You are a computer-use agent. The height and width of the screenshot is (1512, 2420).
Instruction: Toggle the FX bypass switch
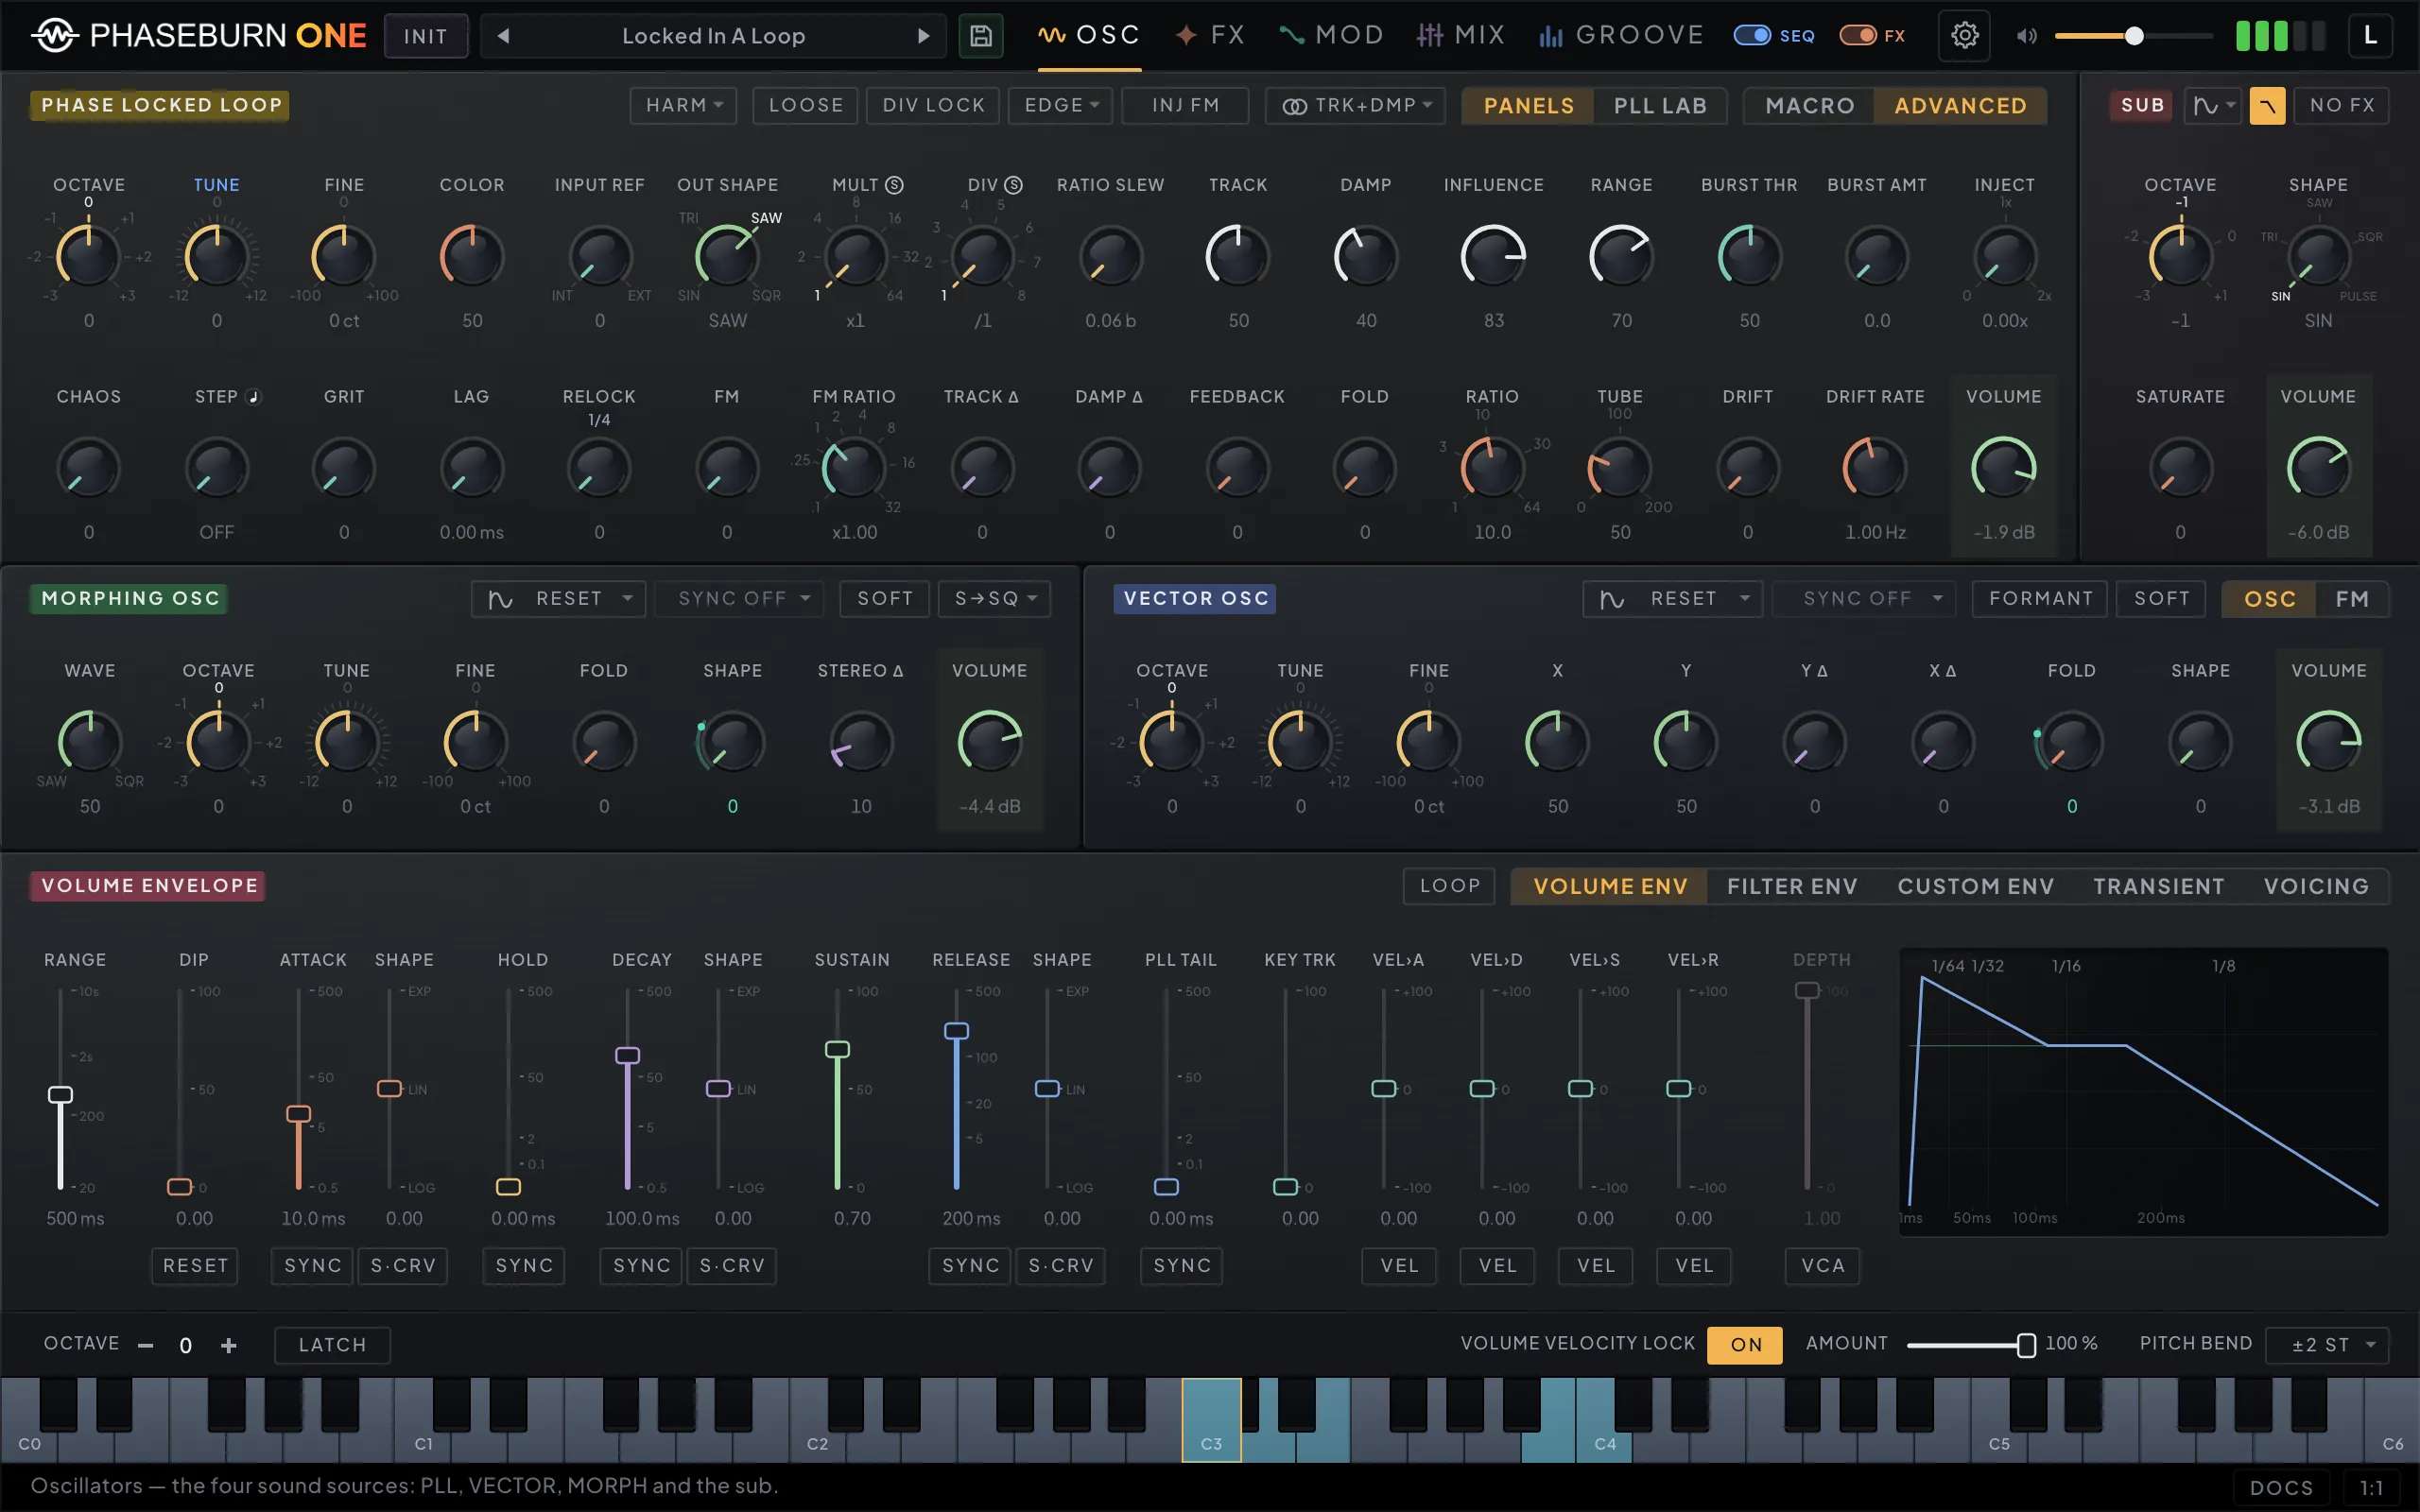(x=1858, y=36)
